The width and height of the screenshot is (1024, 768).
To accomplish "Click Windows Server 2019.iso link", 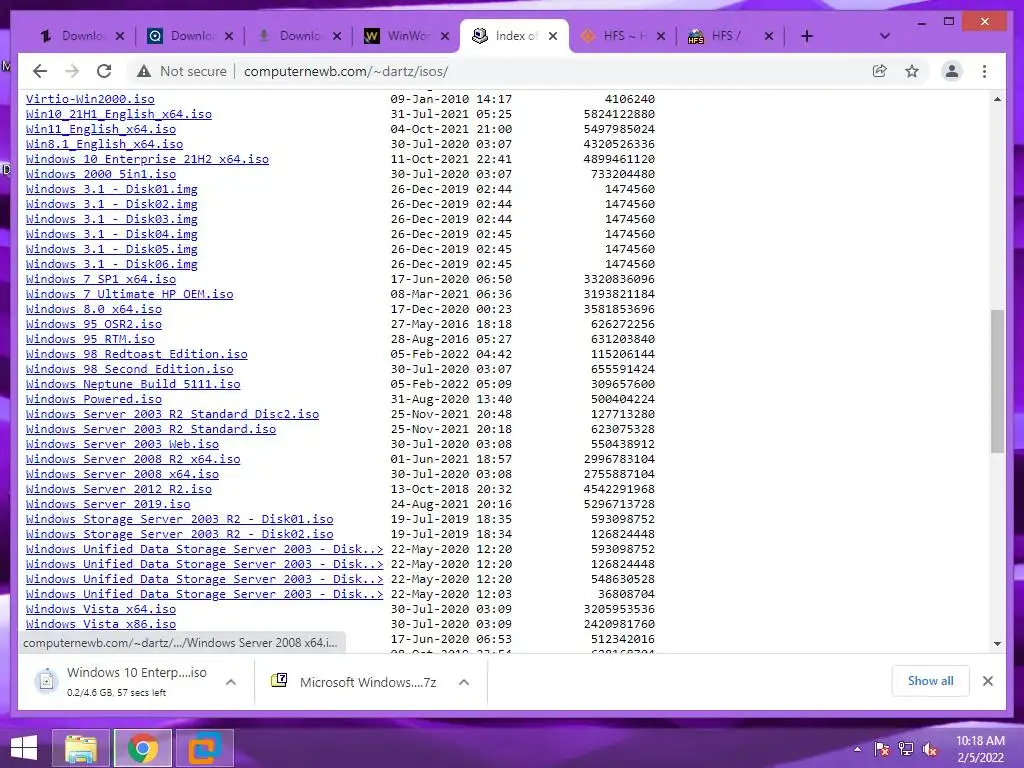I will coord(108,505).
